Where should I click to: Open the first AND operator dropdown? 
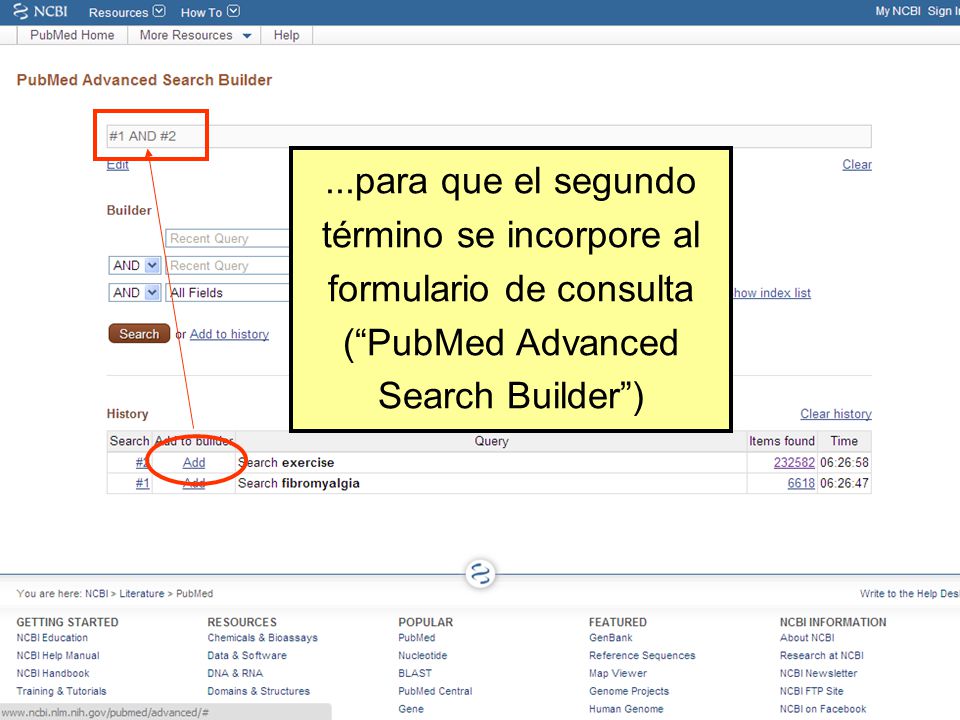135,265
